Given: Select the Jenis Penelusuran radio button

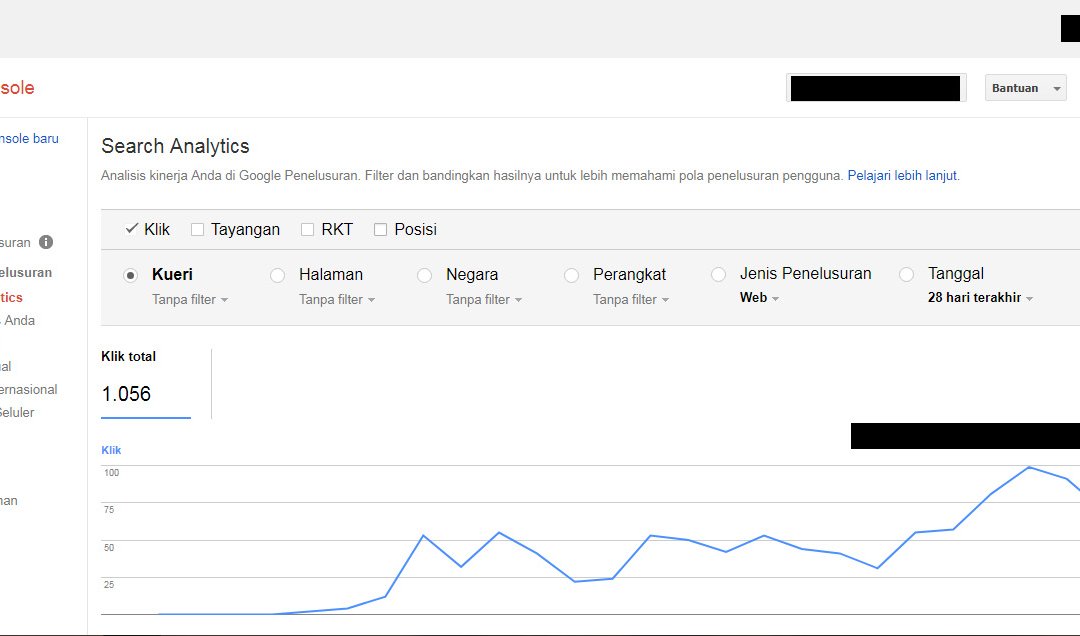Looking at the screenshot, I should click(718, 275).
